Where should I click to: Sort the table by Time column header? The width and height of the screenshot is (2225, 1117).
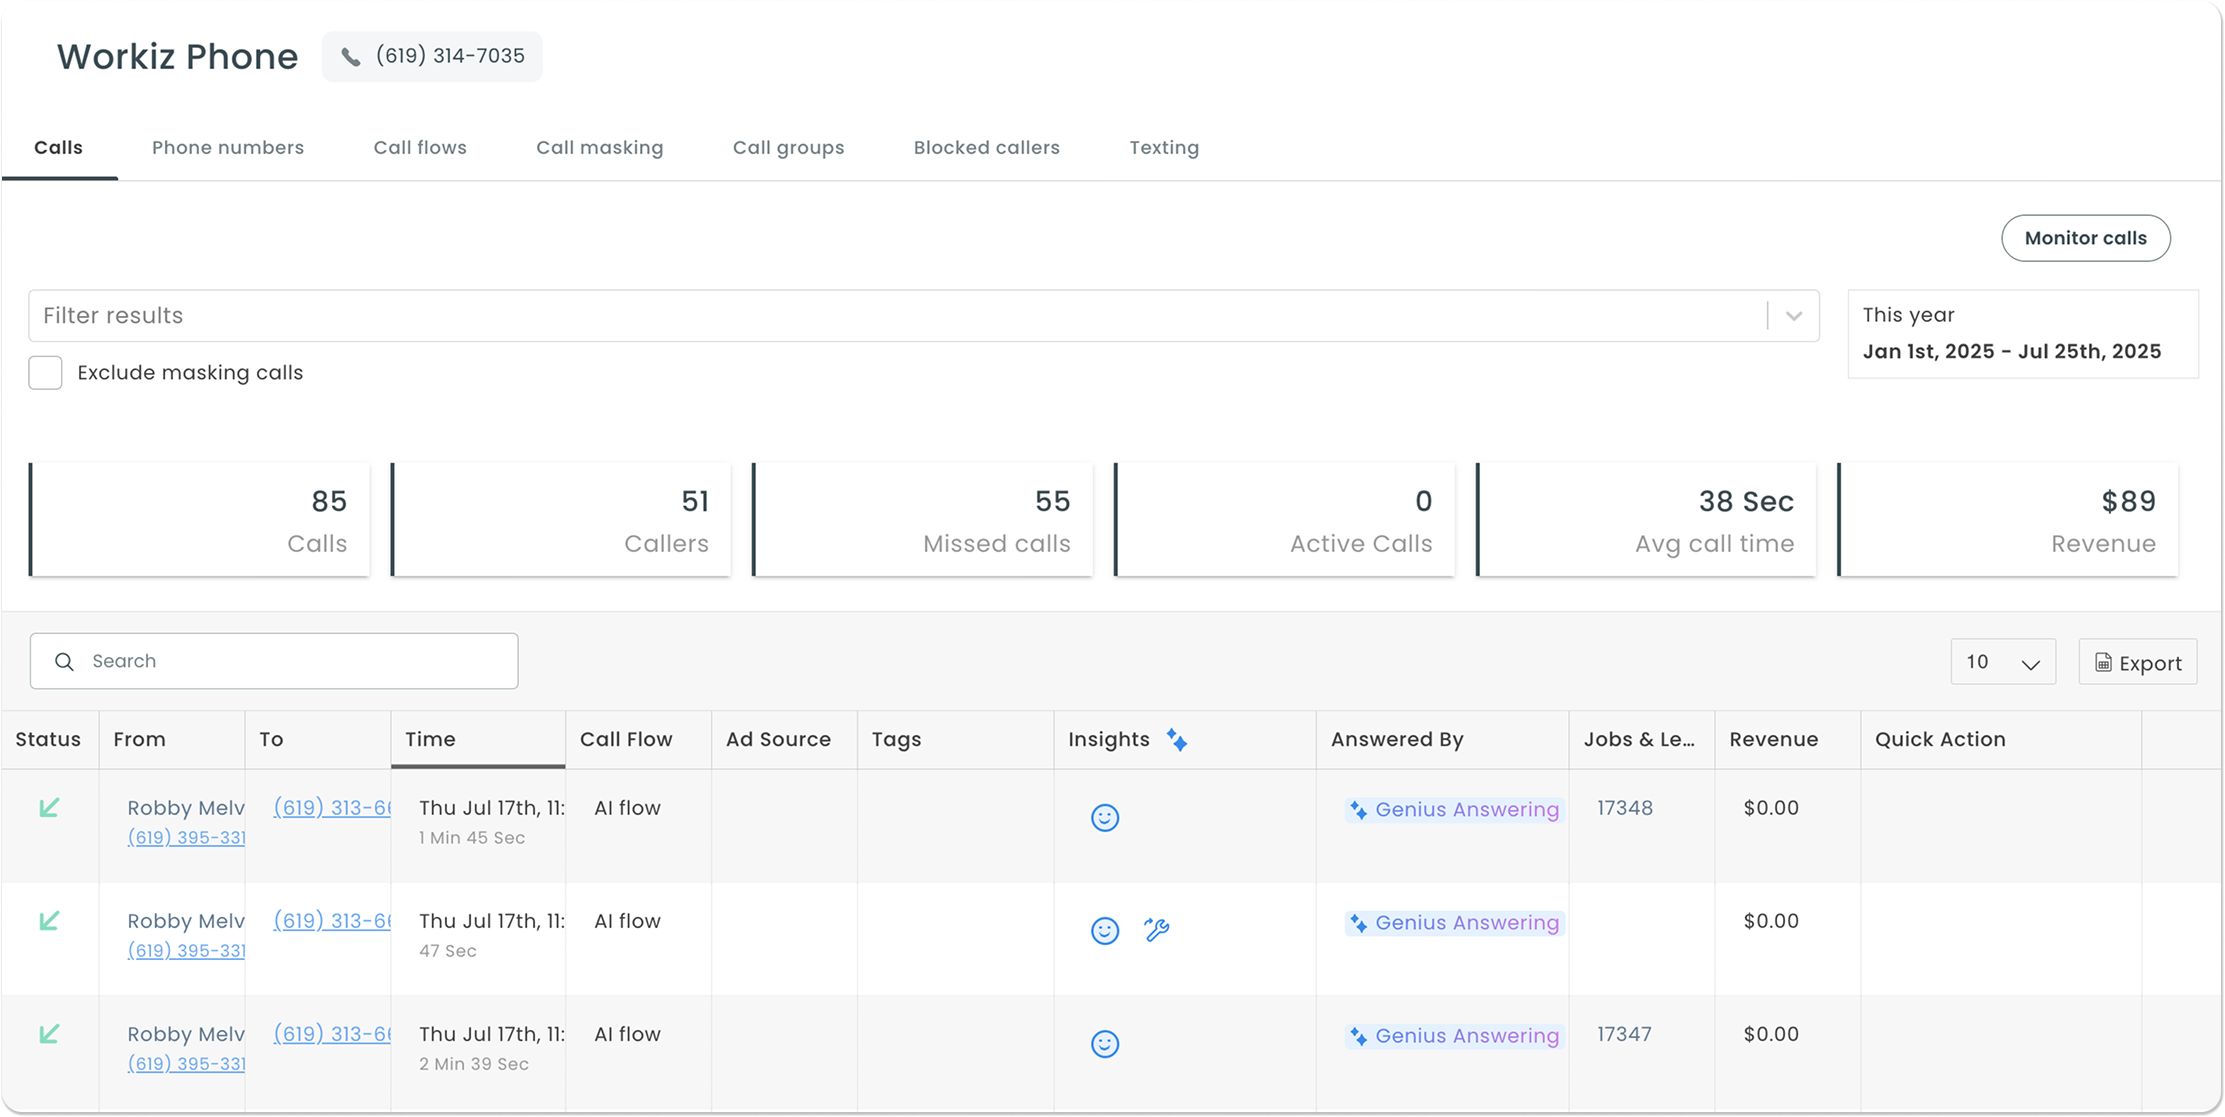[x=431, y=740]
